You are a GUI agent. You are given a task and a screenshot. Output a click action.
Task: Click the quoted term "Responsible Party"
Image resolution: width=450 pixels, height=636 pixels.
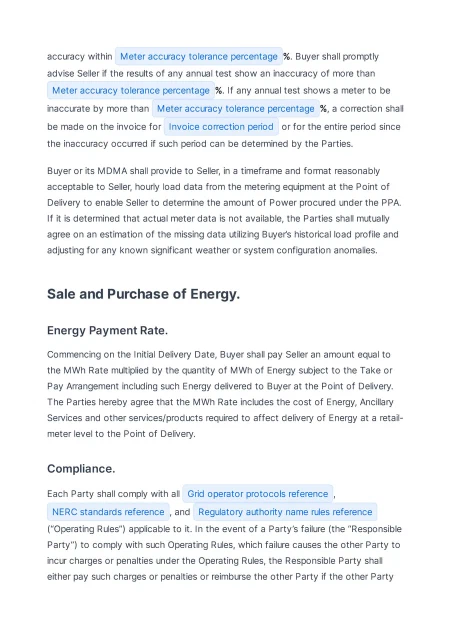click(224, 537)
